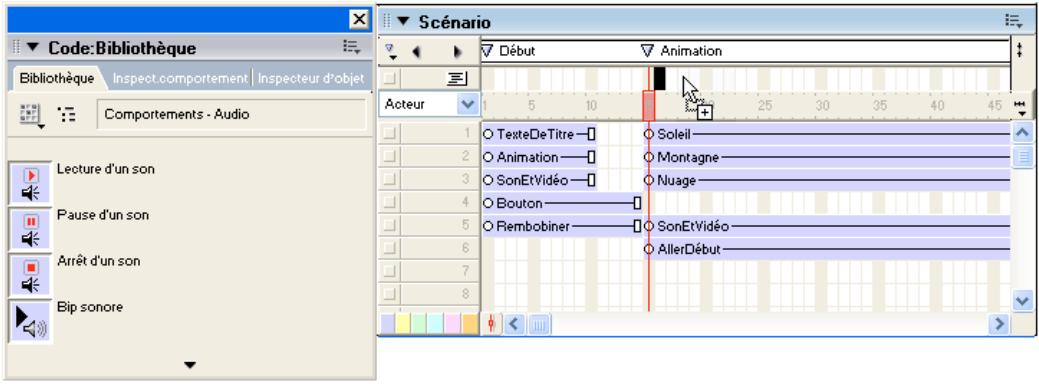The height and width of the screenshot is (384, 1039).
Task: Click Lecture d'un son label
Action: pos(106,169)
